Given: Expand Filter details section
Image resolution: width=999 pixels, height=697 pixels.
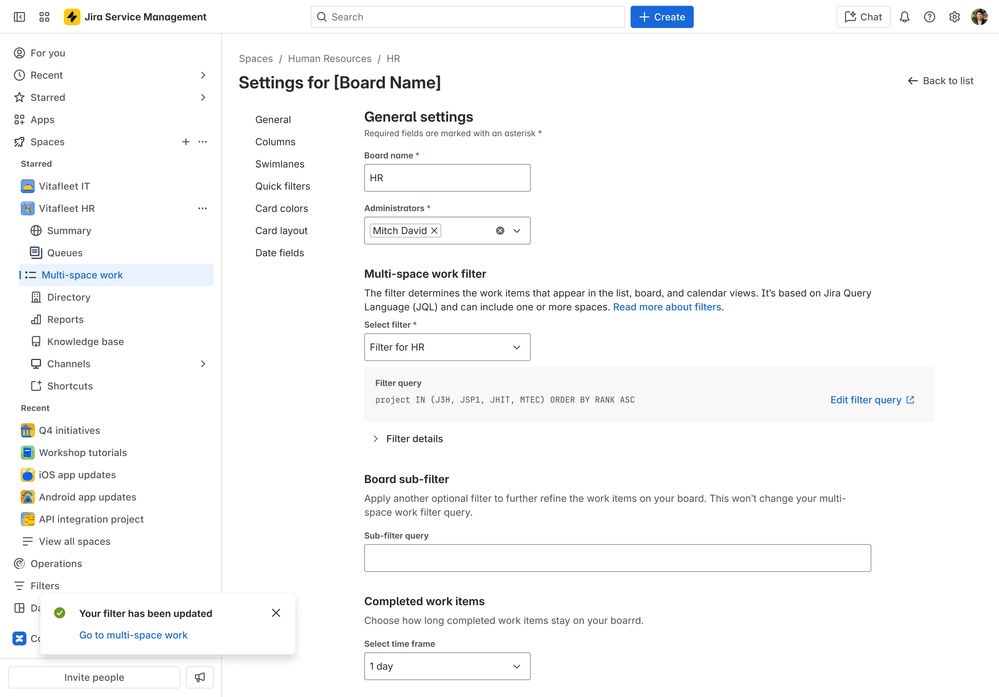Looking at the screenshot, I should pyautogui.click(x=407, y=439).
